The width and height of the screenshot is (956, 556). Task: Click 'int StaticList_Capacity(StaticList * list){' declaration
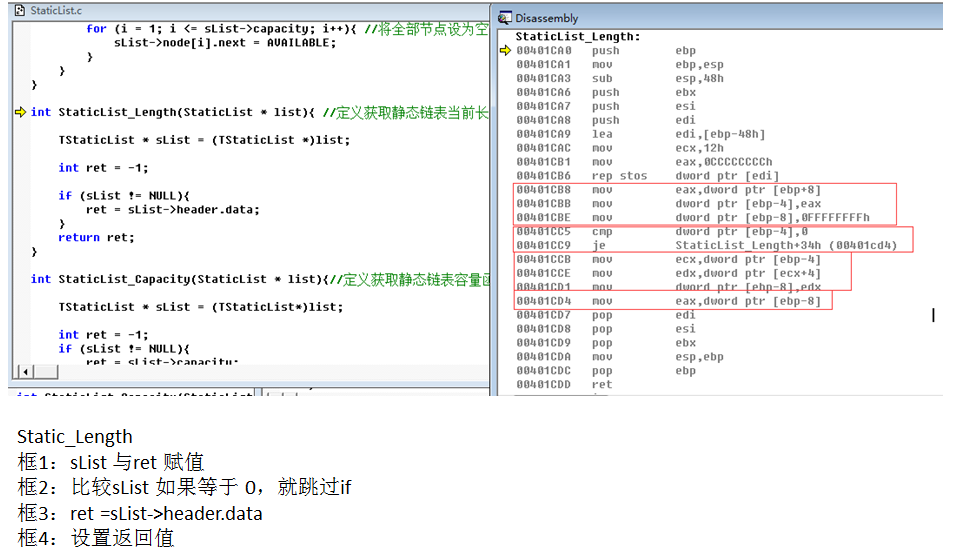pyautogui.click(x=180, y=279)
